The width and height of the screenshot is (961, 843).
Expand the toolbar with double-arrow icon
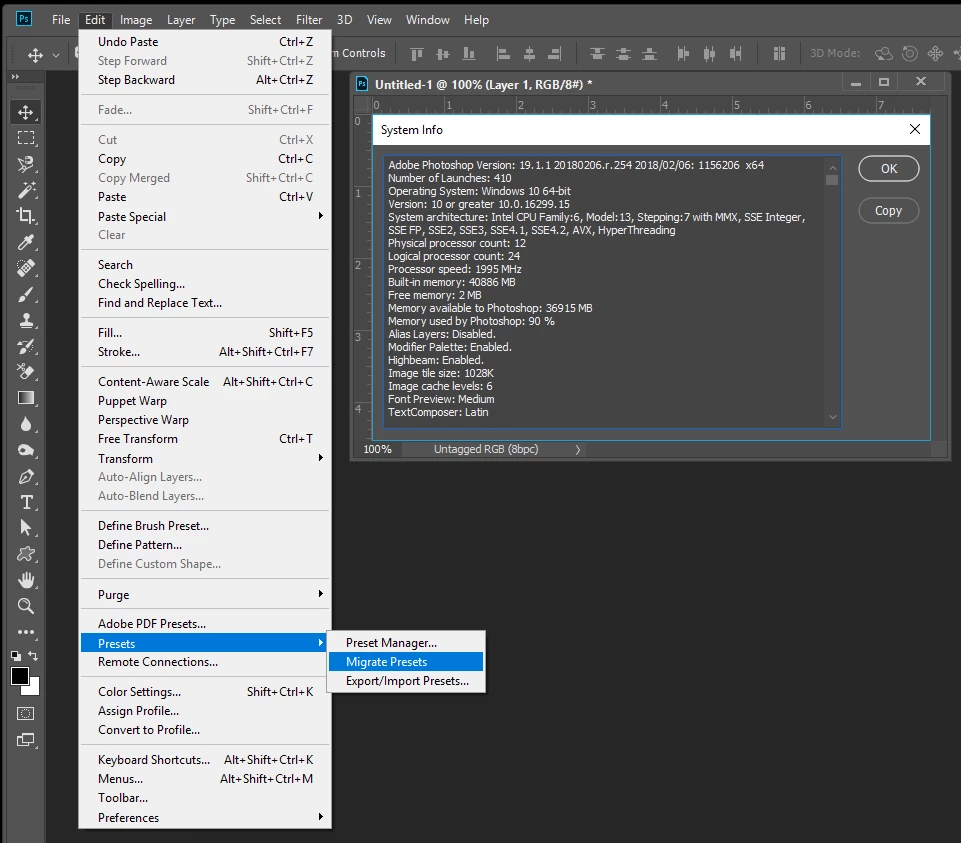(x=15, y=77)
